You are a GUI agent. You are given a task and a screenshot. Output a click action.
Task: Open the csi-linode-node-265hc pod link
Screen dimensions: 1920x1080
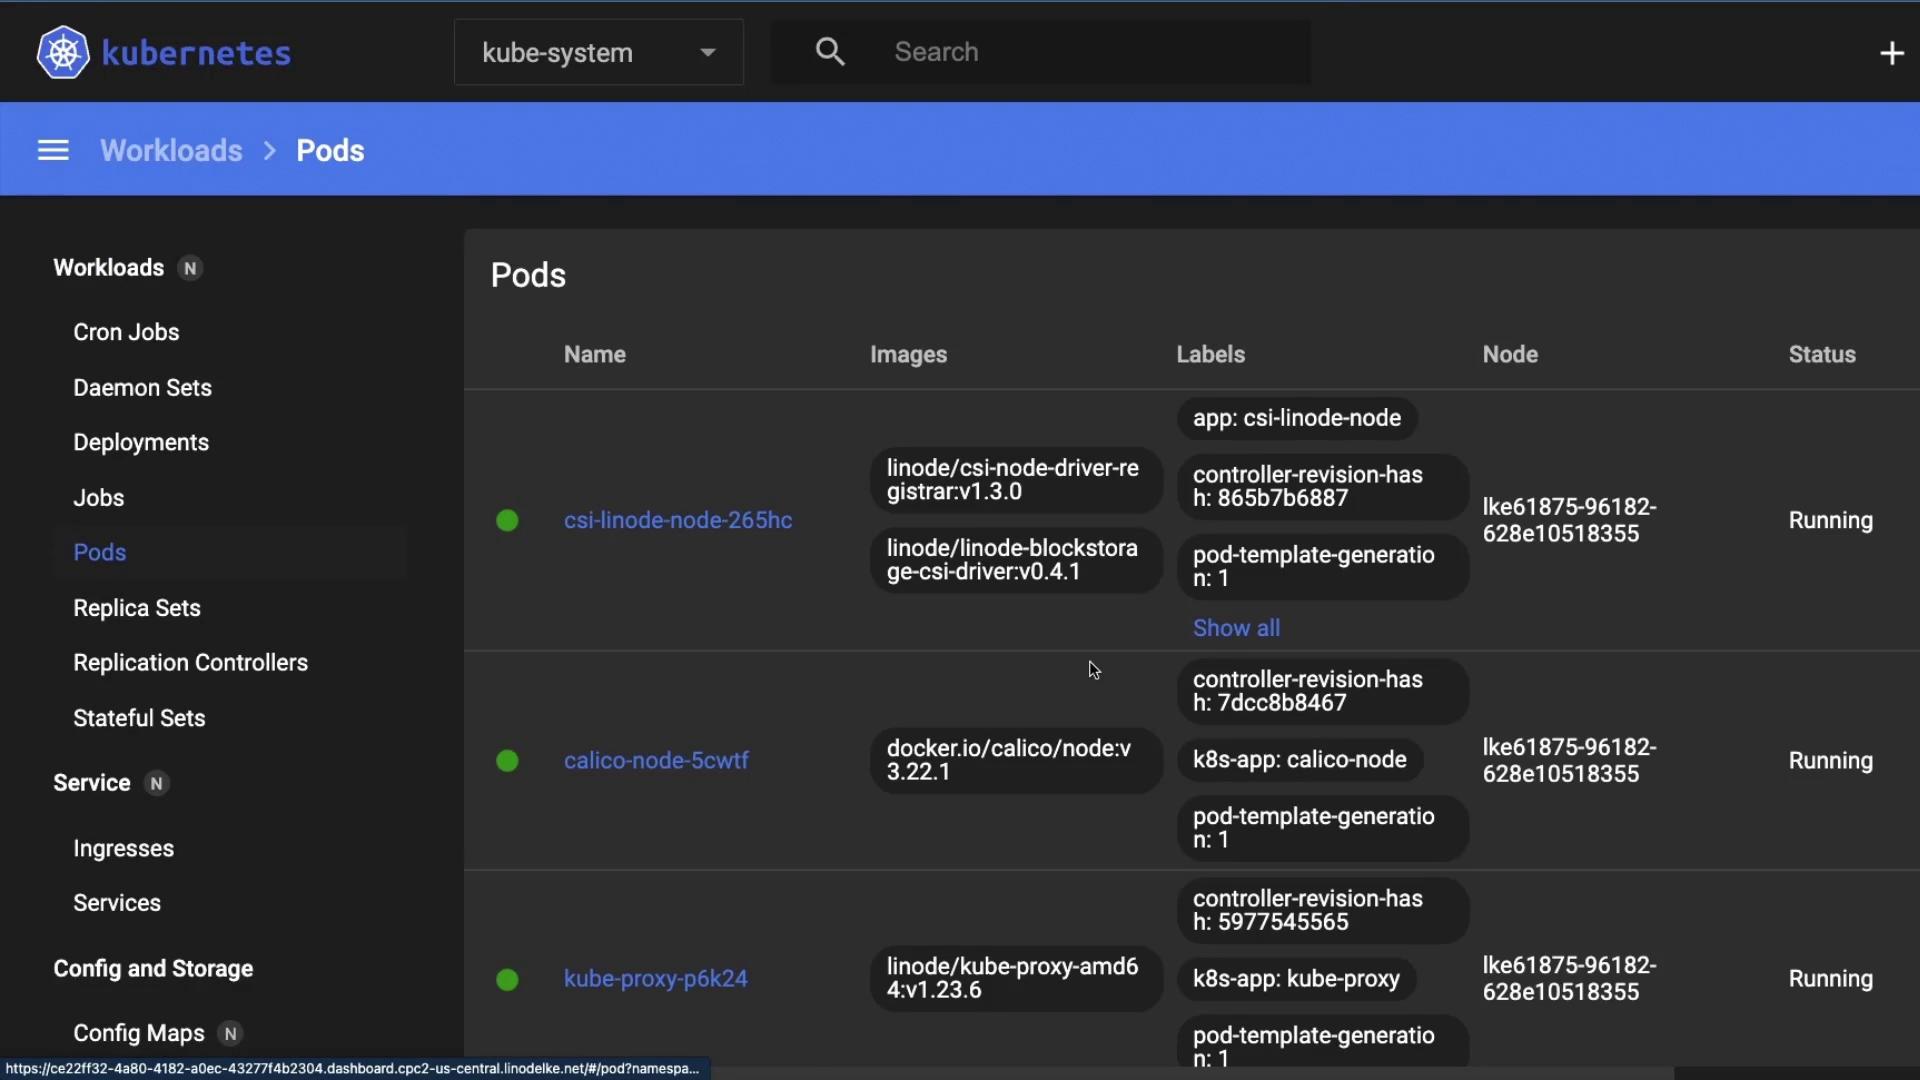(678, 520)
